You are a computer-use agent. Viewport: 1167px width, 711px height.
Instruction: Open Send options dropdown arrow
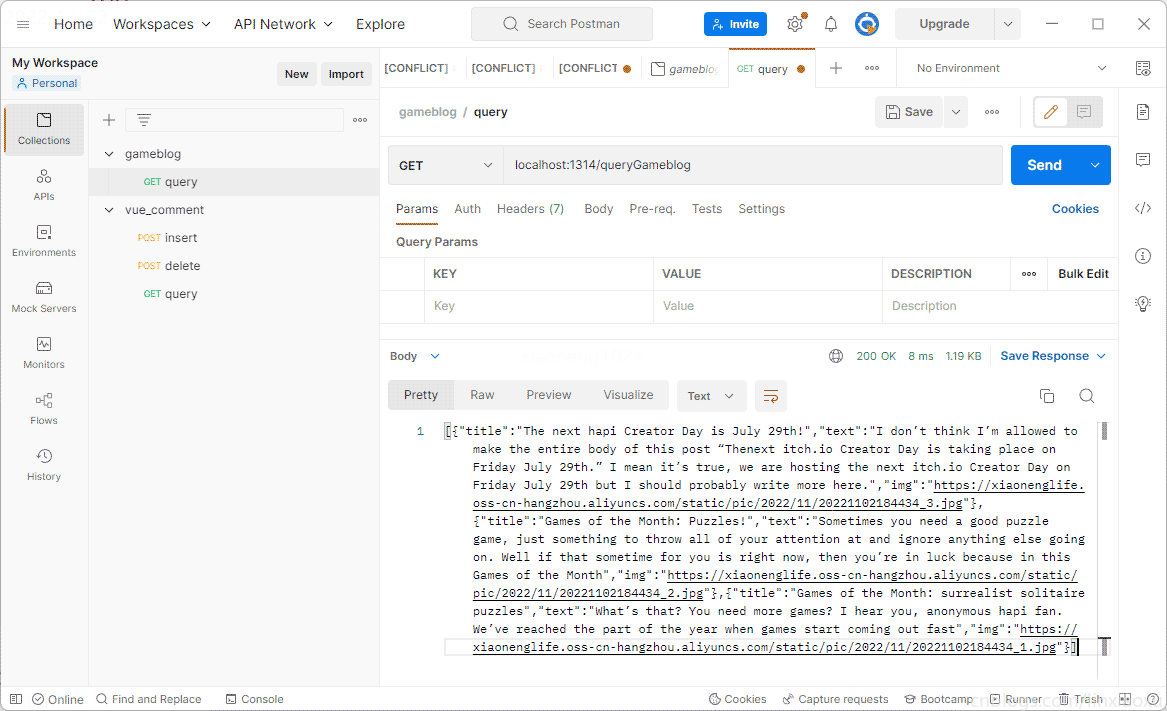click(x=1095, y=165)
